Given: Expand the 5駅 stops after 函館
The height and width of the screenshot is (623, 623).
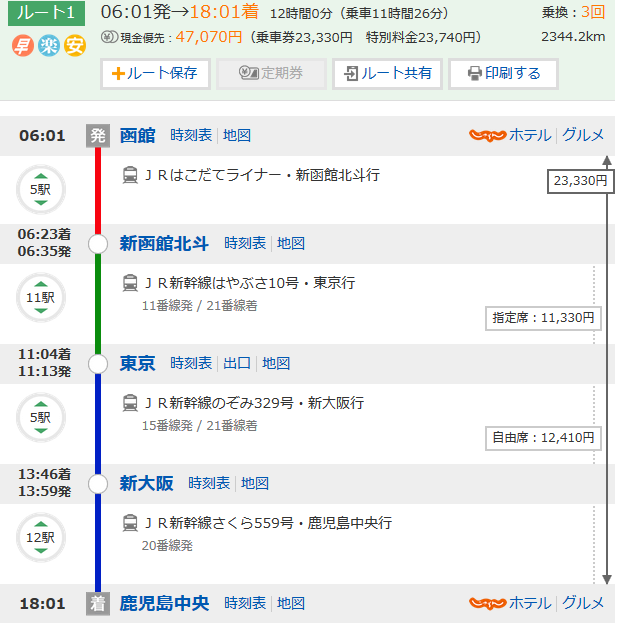Looking at the screenshot, I should pyautogui.click(x=40, y=188).
